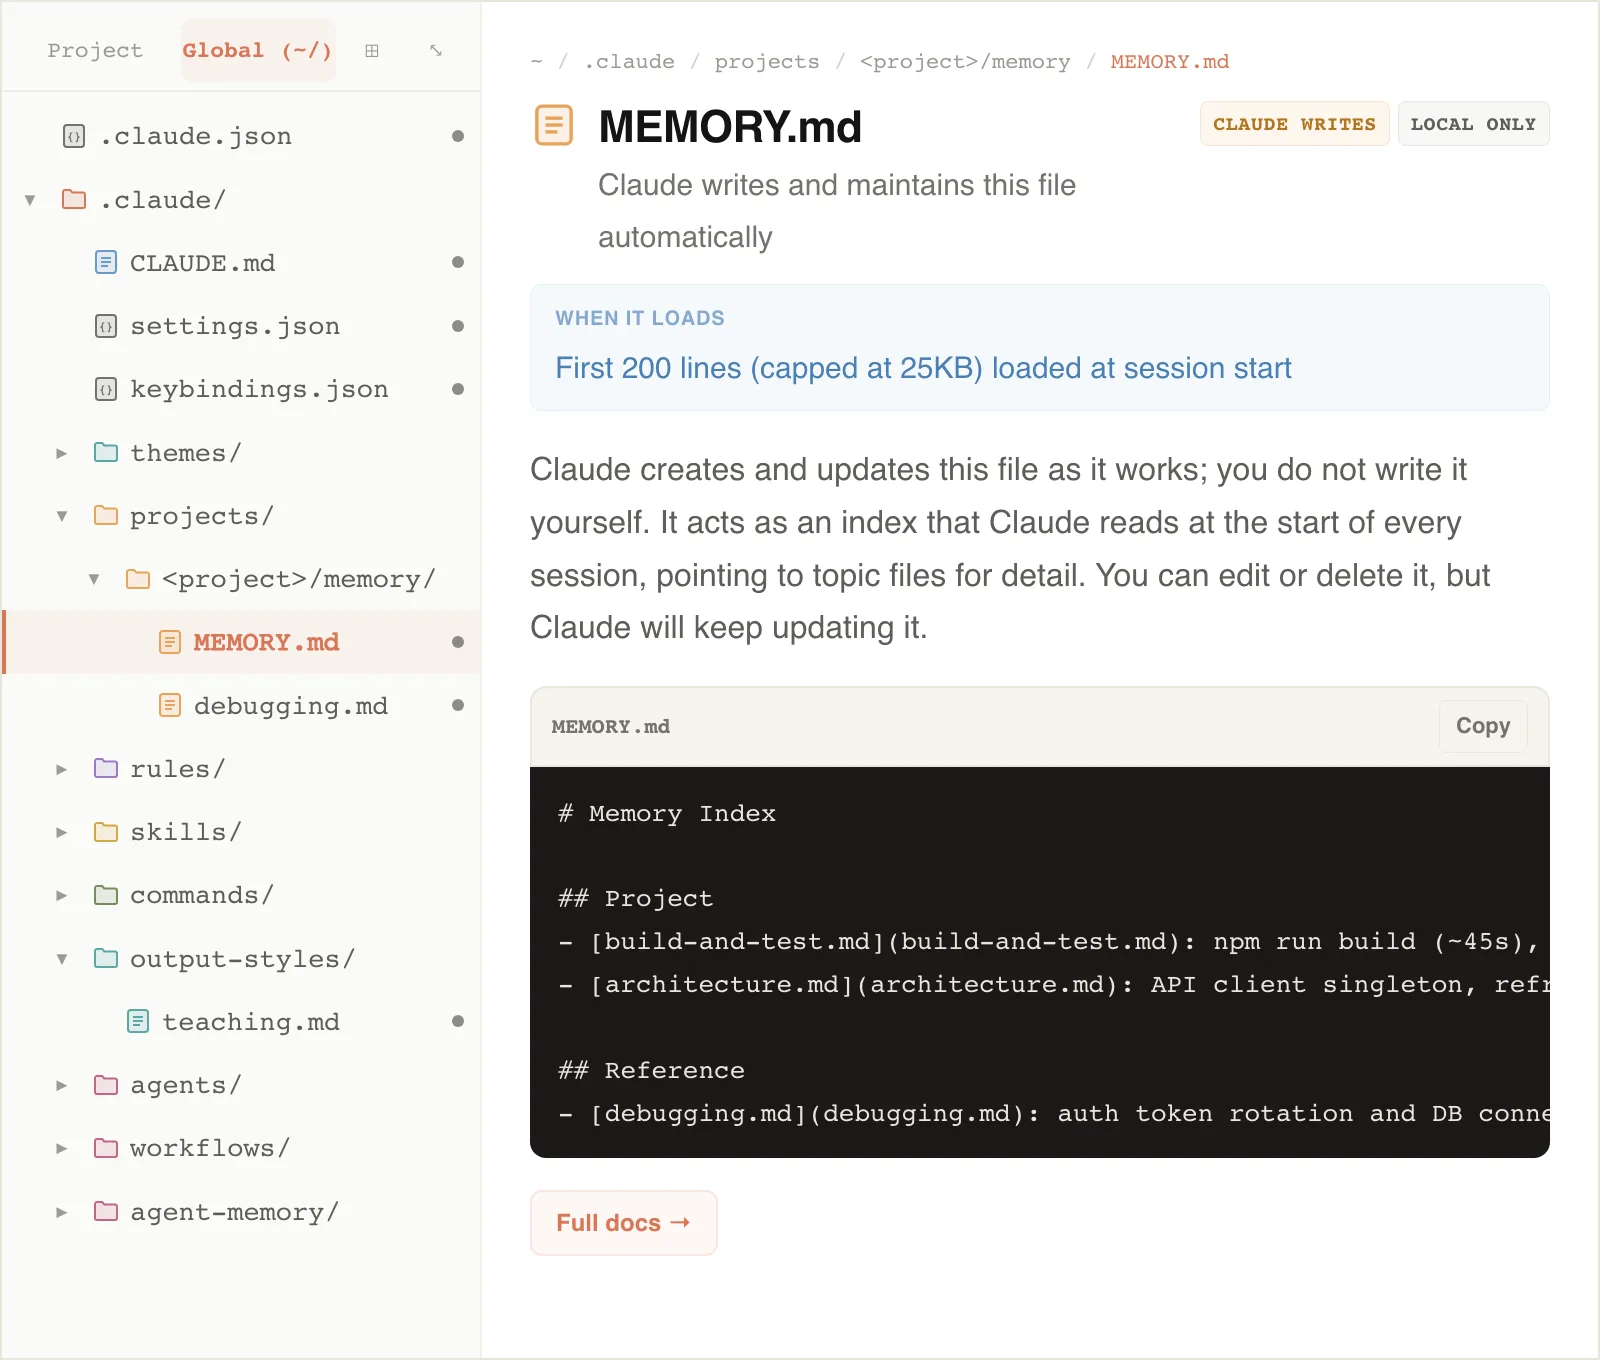Screen dimensions: 1600x1360
Task: Open keybindings.json in the file tree
Action: click(243, 389)
